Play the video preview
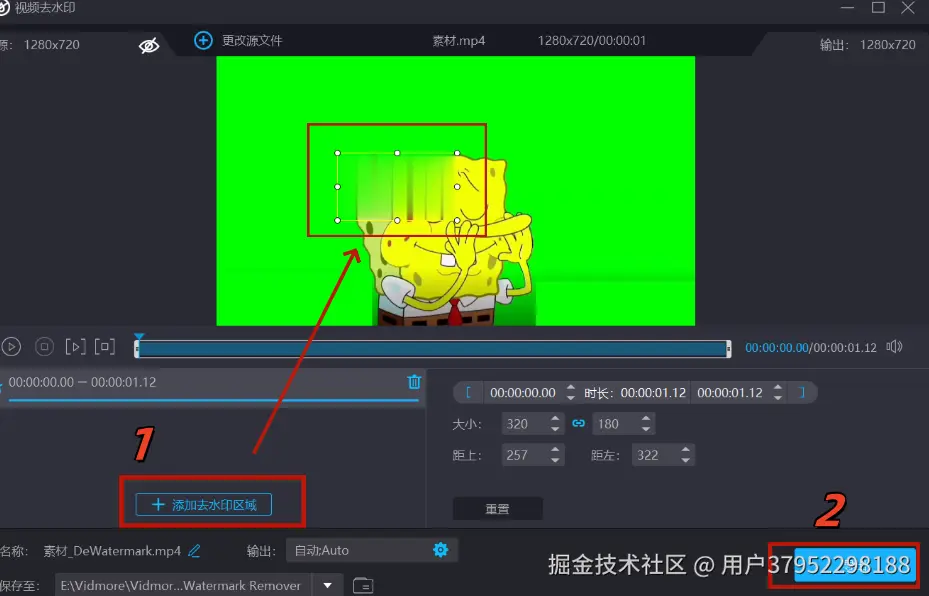Viewport: 929px width, 596px height. [x=11, y=347]
